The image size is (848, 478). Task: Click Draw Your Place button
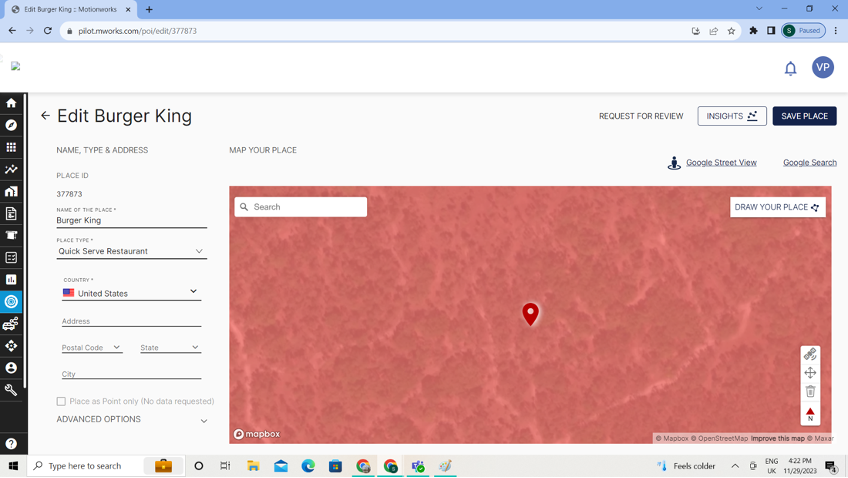(777, 207)
